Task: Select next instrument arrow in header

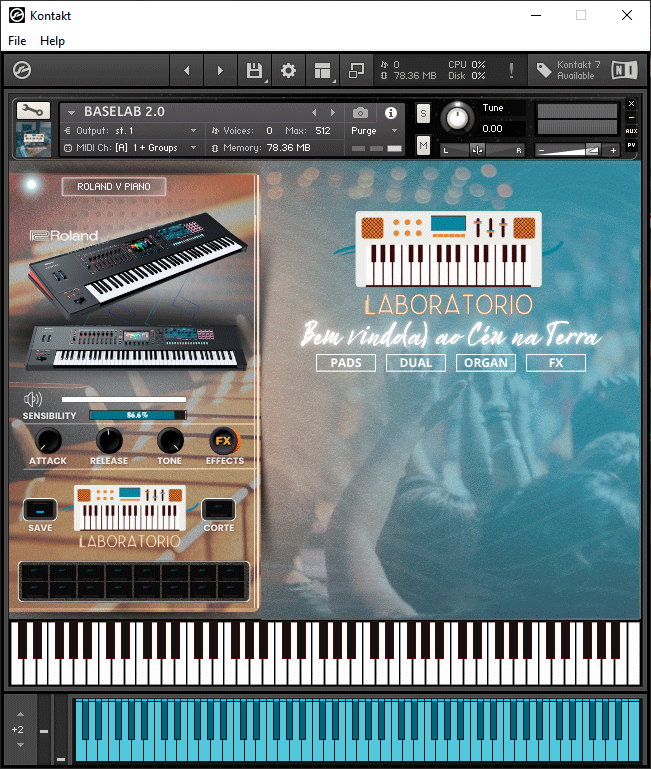Action: (x=333, y=113)
